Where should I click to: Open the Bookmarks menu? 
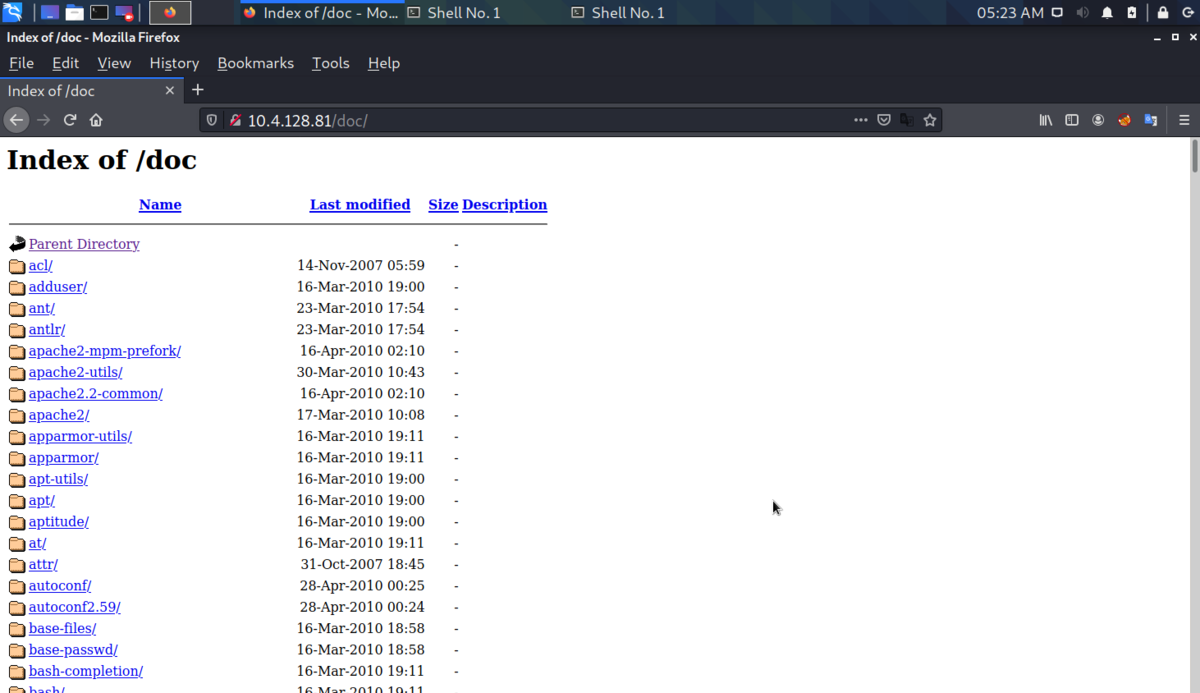(255, 63)
